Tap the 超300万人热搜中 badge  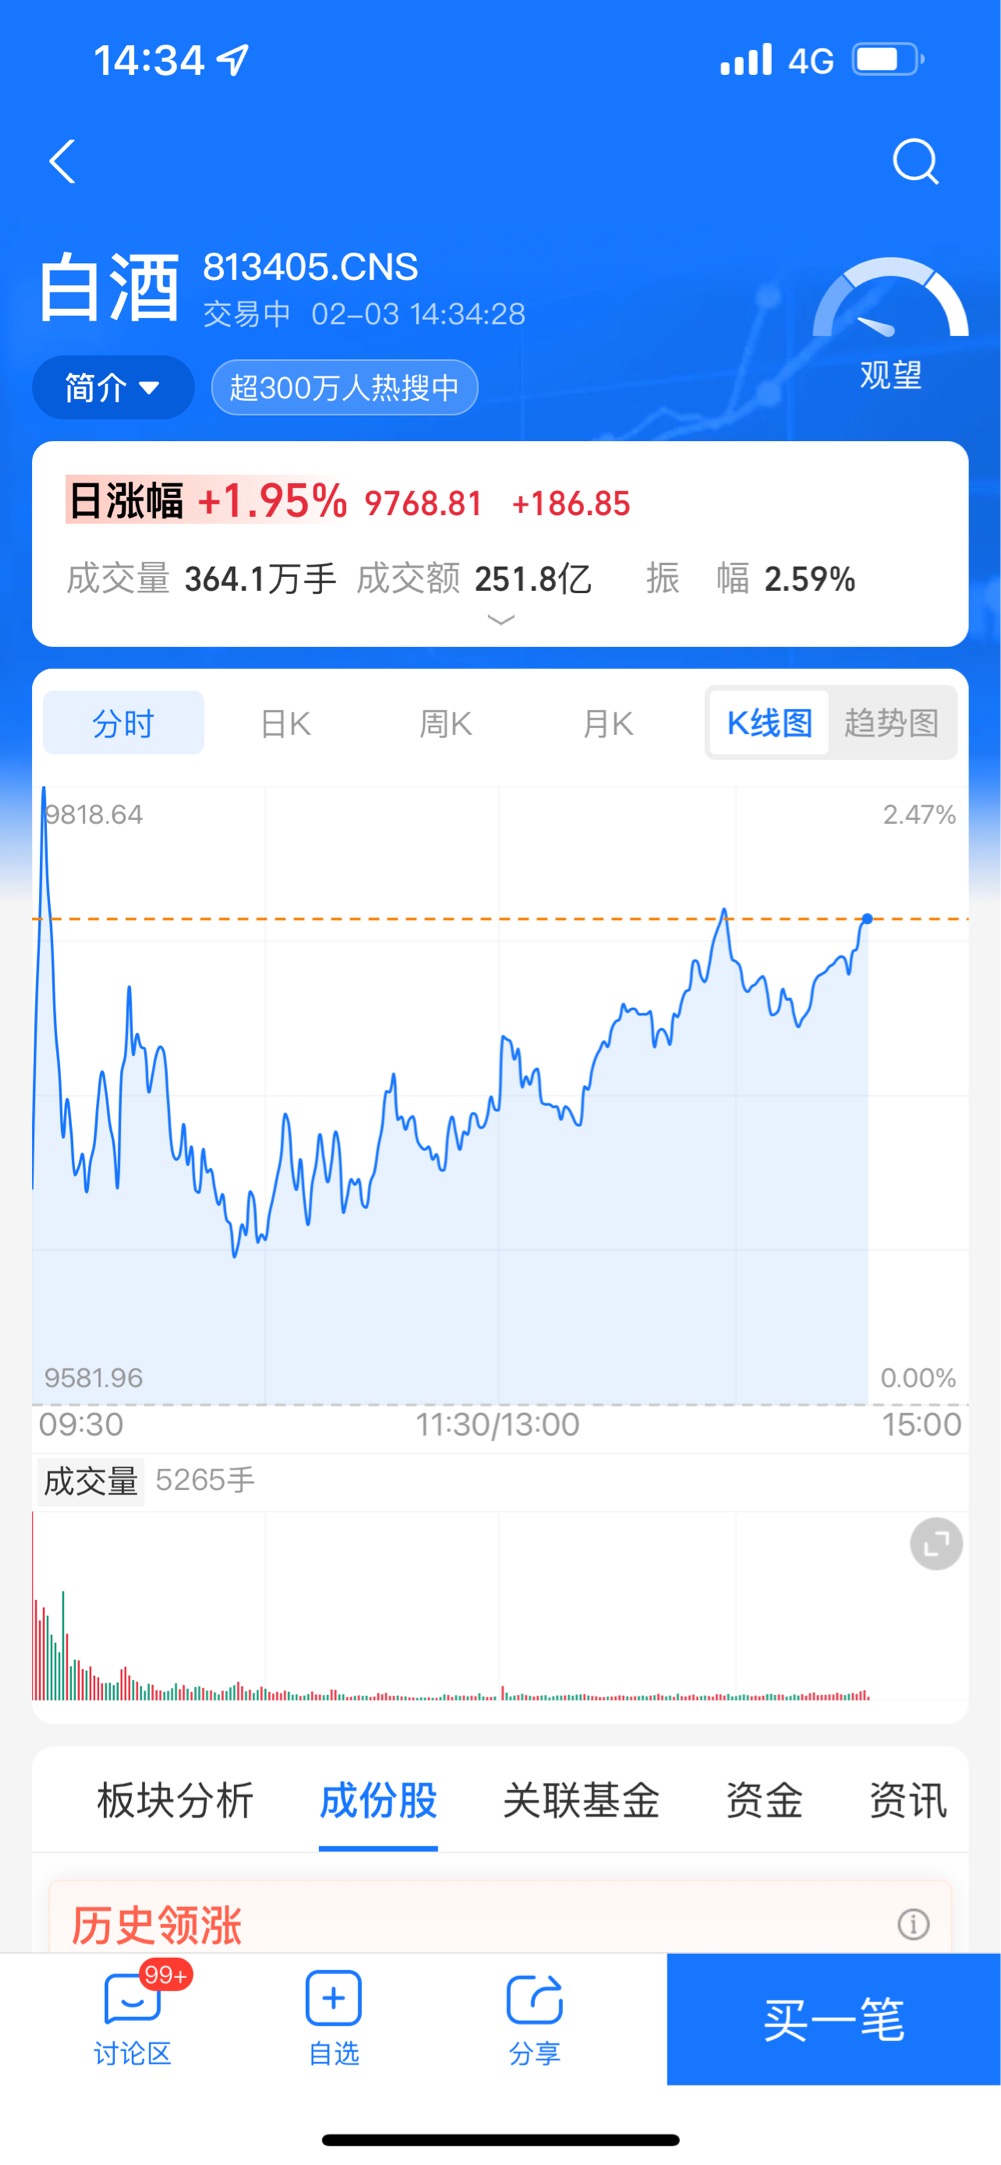tap(344, 387)
